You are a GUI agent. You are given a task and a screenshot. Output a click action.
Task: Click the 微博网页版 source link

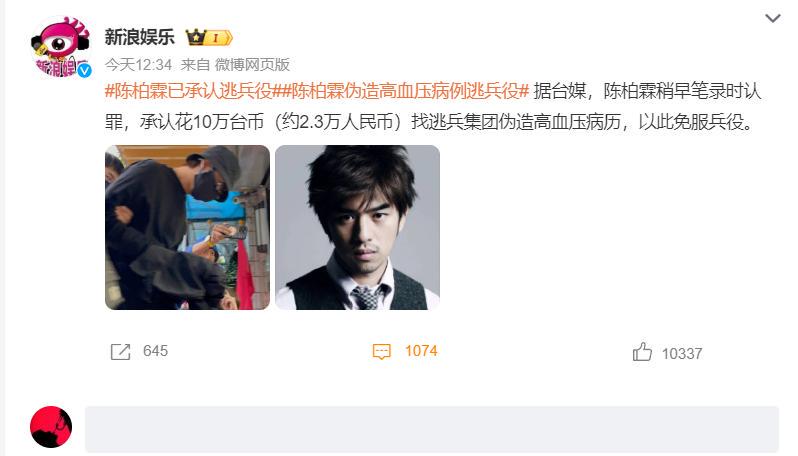252,65
